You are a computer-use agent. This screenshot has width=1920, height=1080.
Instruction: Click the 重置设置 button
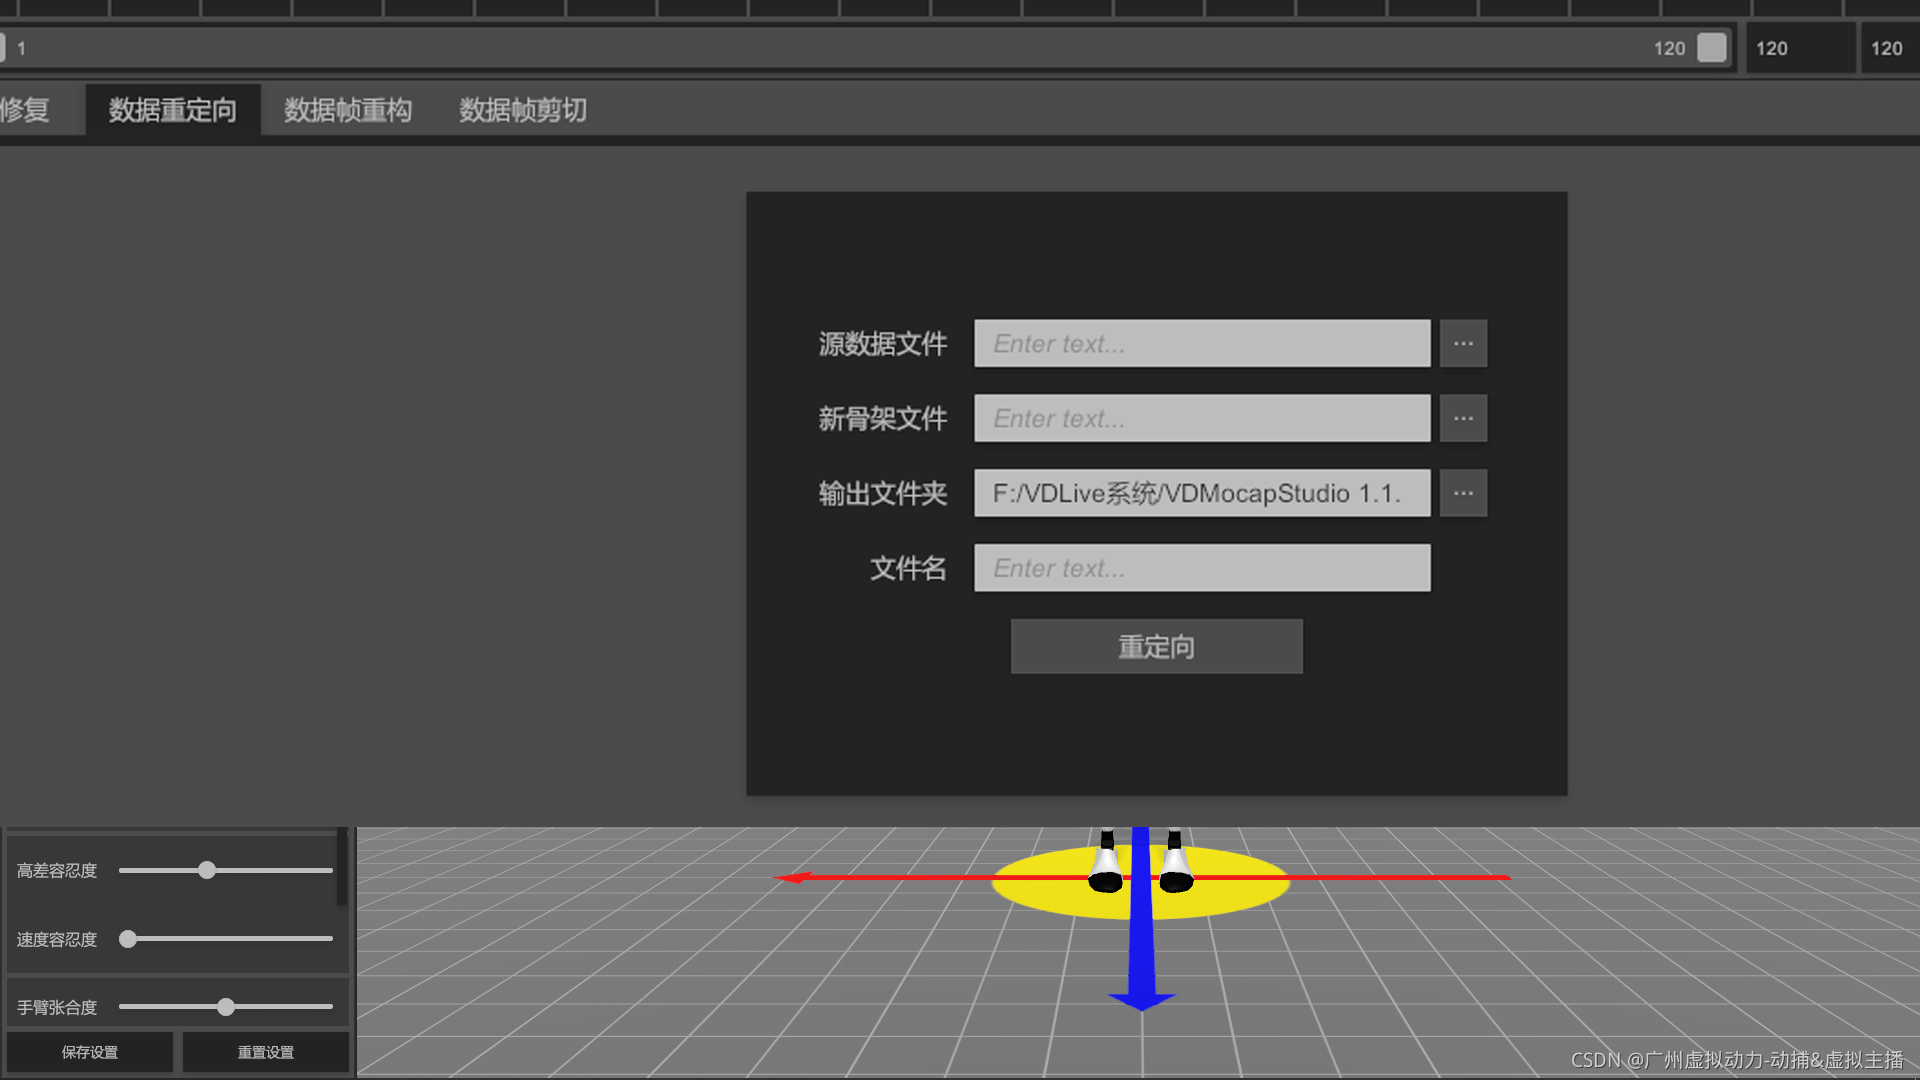(265, 1052)
